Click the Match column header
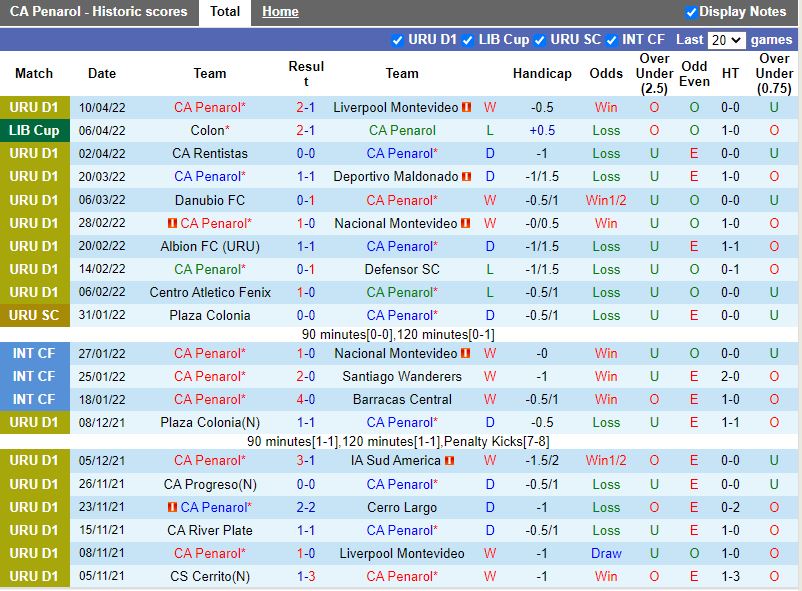The image size is (802, 591). coord(34,74)
